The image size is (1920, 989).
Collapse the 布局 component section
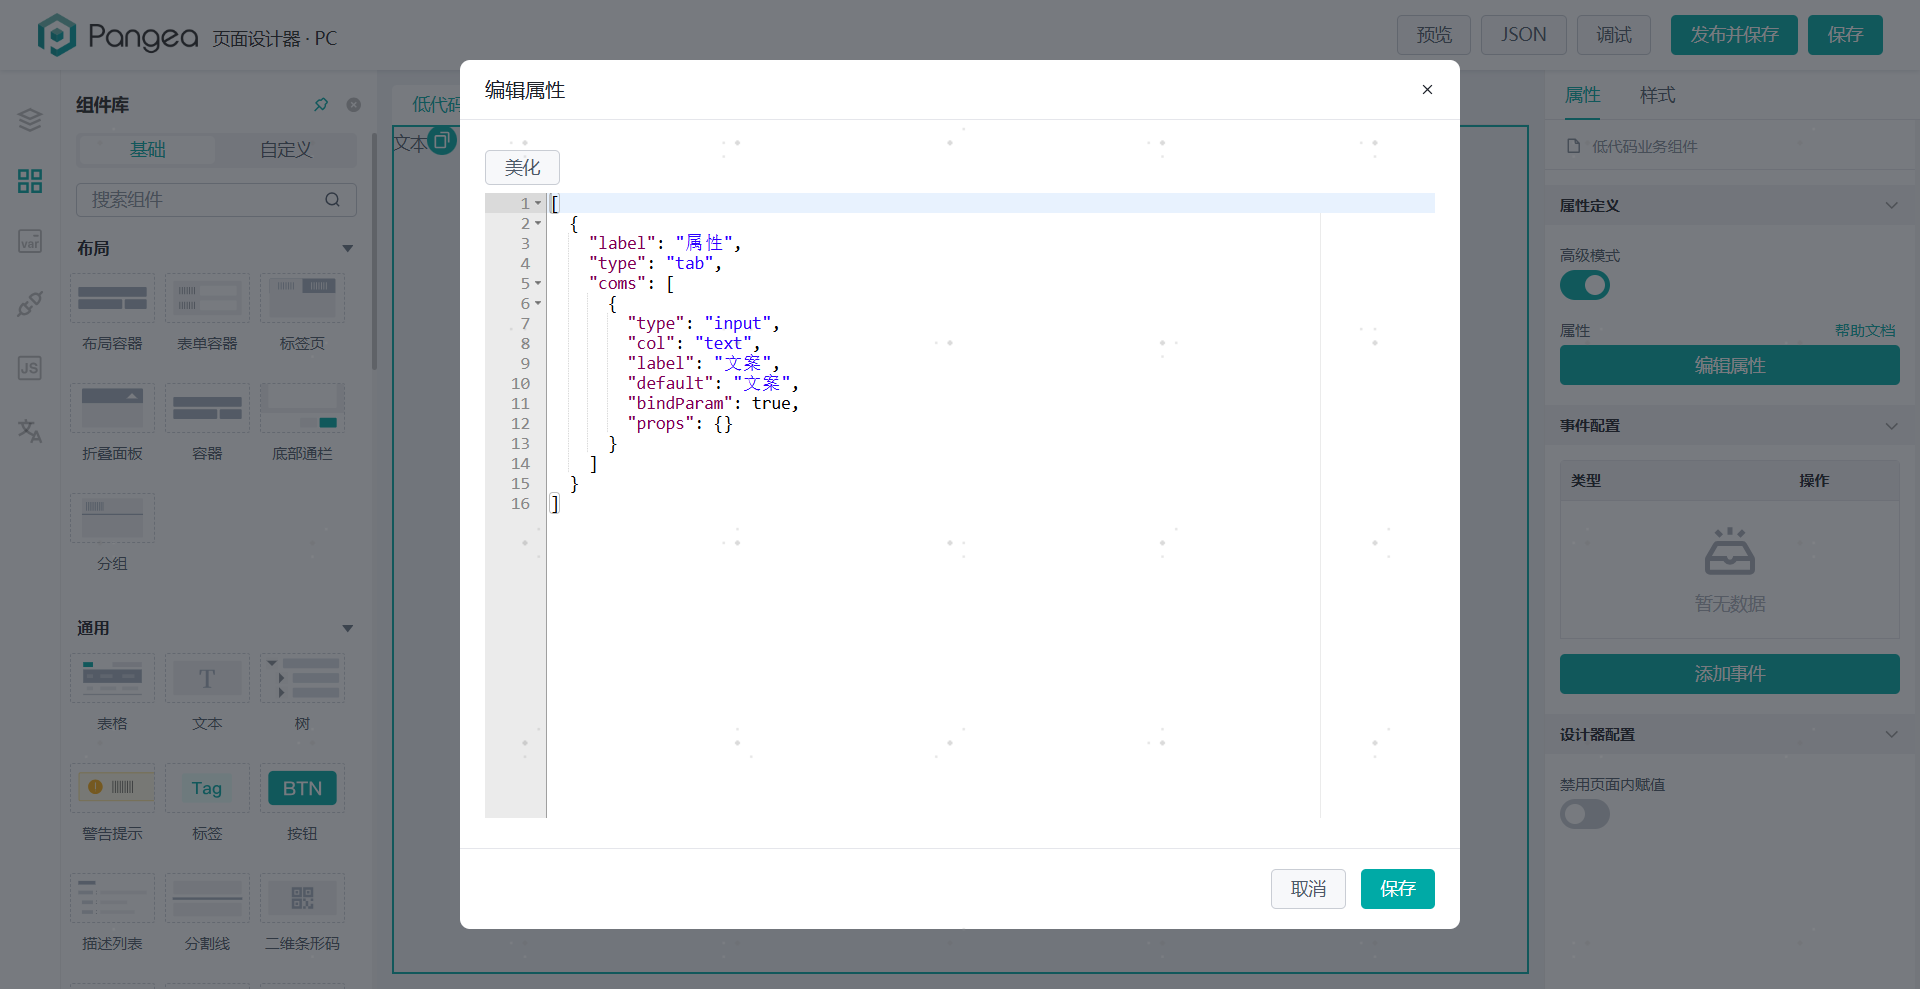coord(347,248)
